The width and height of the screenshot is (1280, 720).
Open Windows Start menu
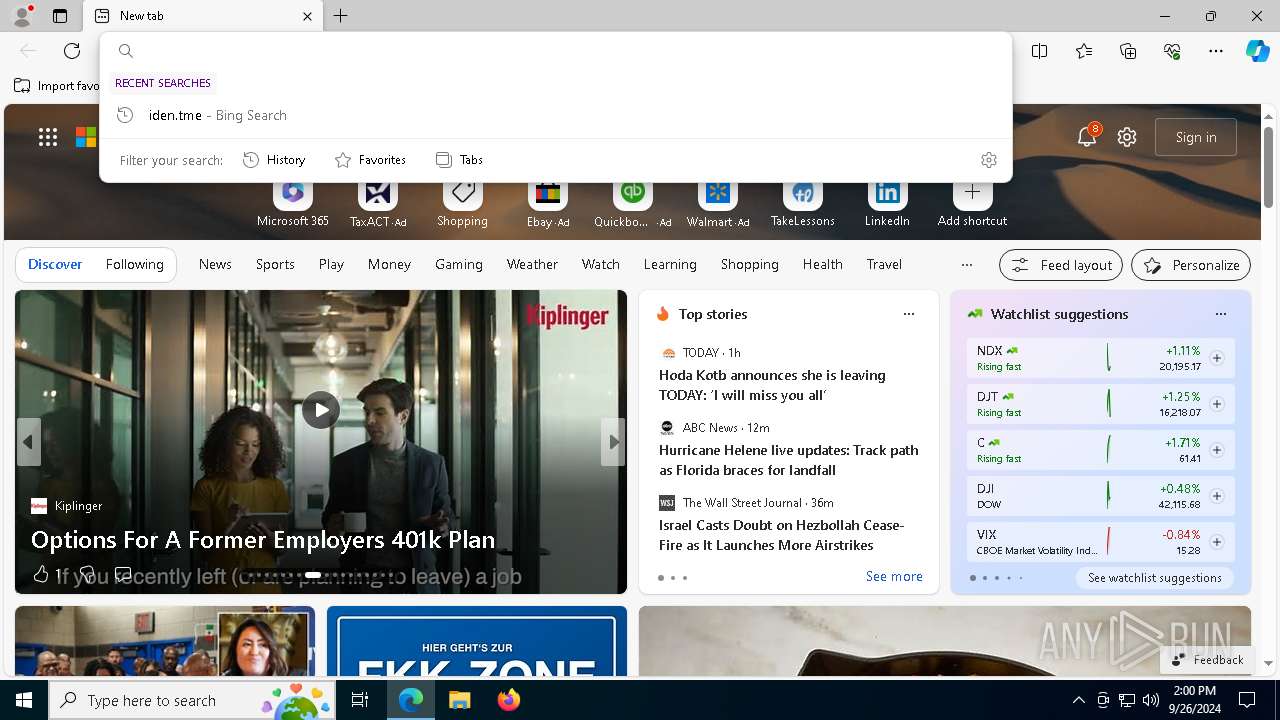click(x=24, y=700)
